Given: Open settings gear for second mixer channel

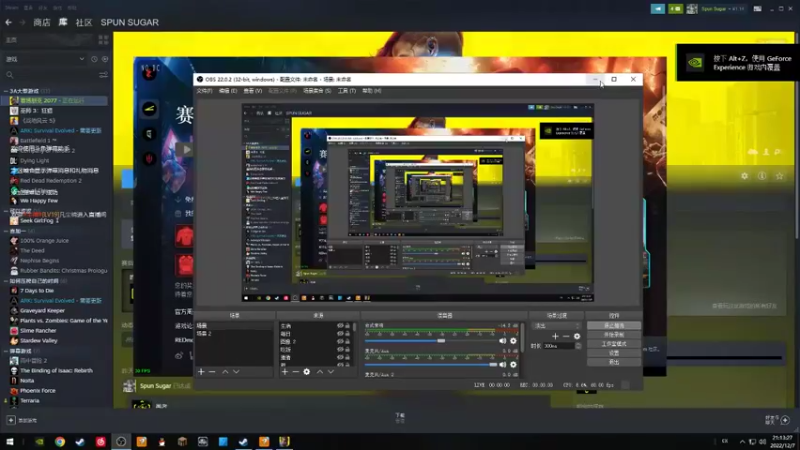Looking at the screenshot, I should pyautogui.click(x=513, y=365).
